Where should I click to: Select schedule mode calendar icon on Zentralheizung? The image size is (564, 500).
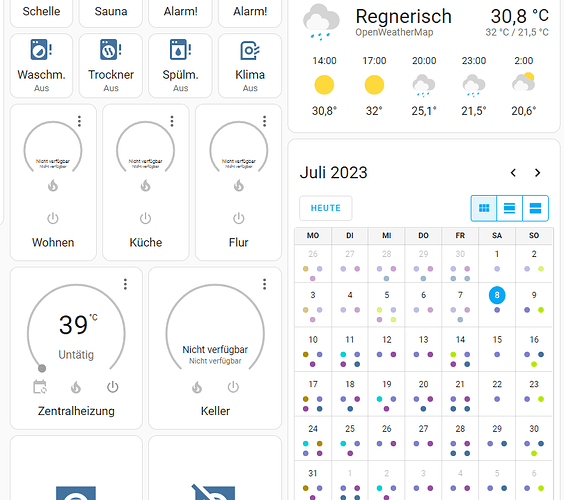coord(40,387)
